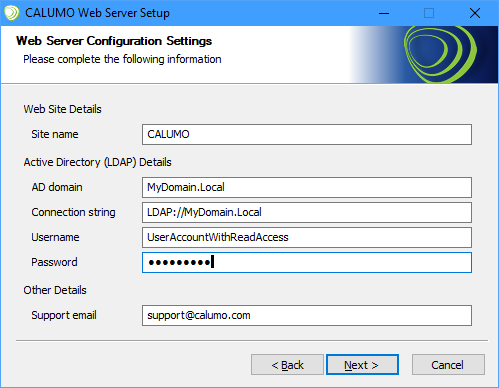Click the 'Support email' label
The image size is (499, 388).
point(64,315)
